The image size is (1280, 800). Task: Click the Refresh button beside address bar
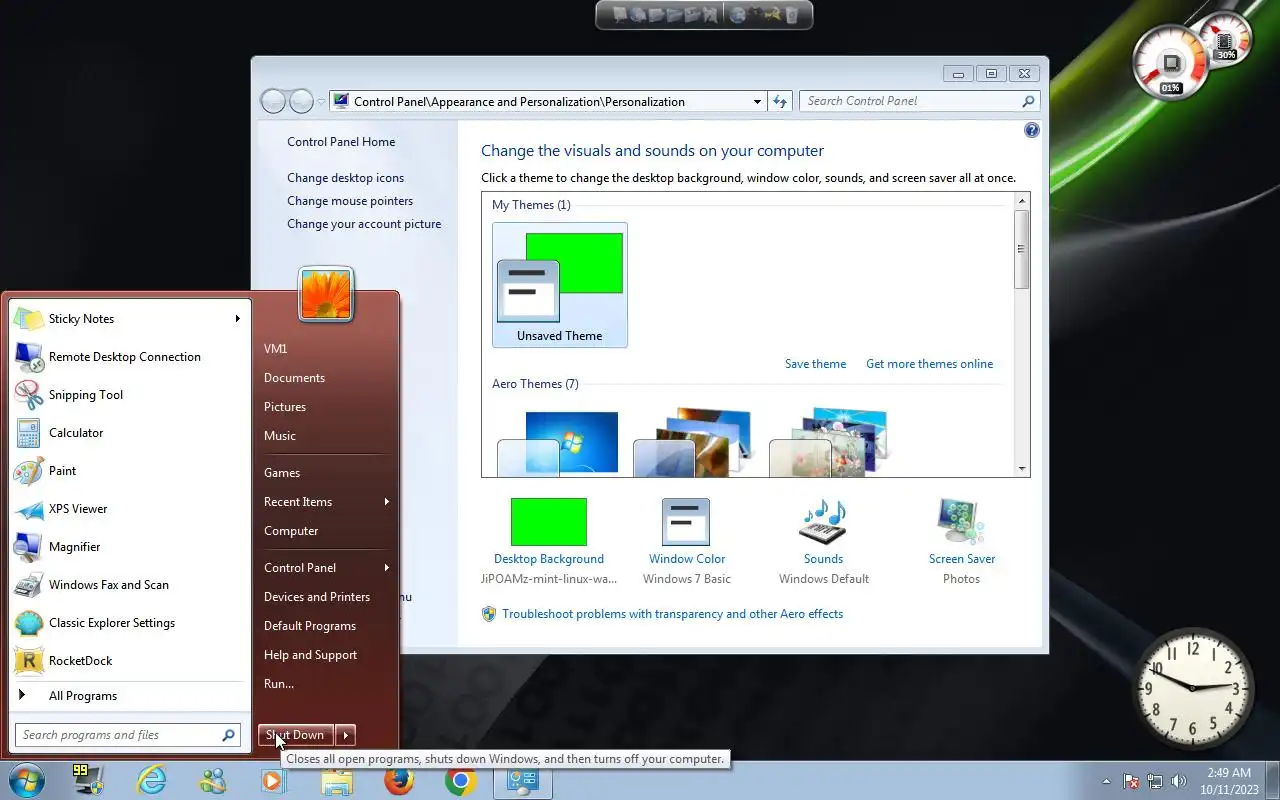point(781,101)
